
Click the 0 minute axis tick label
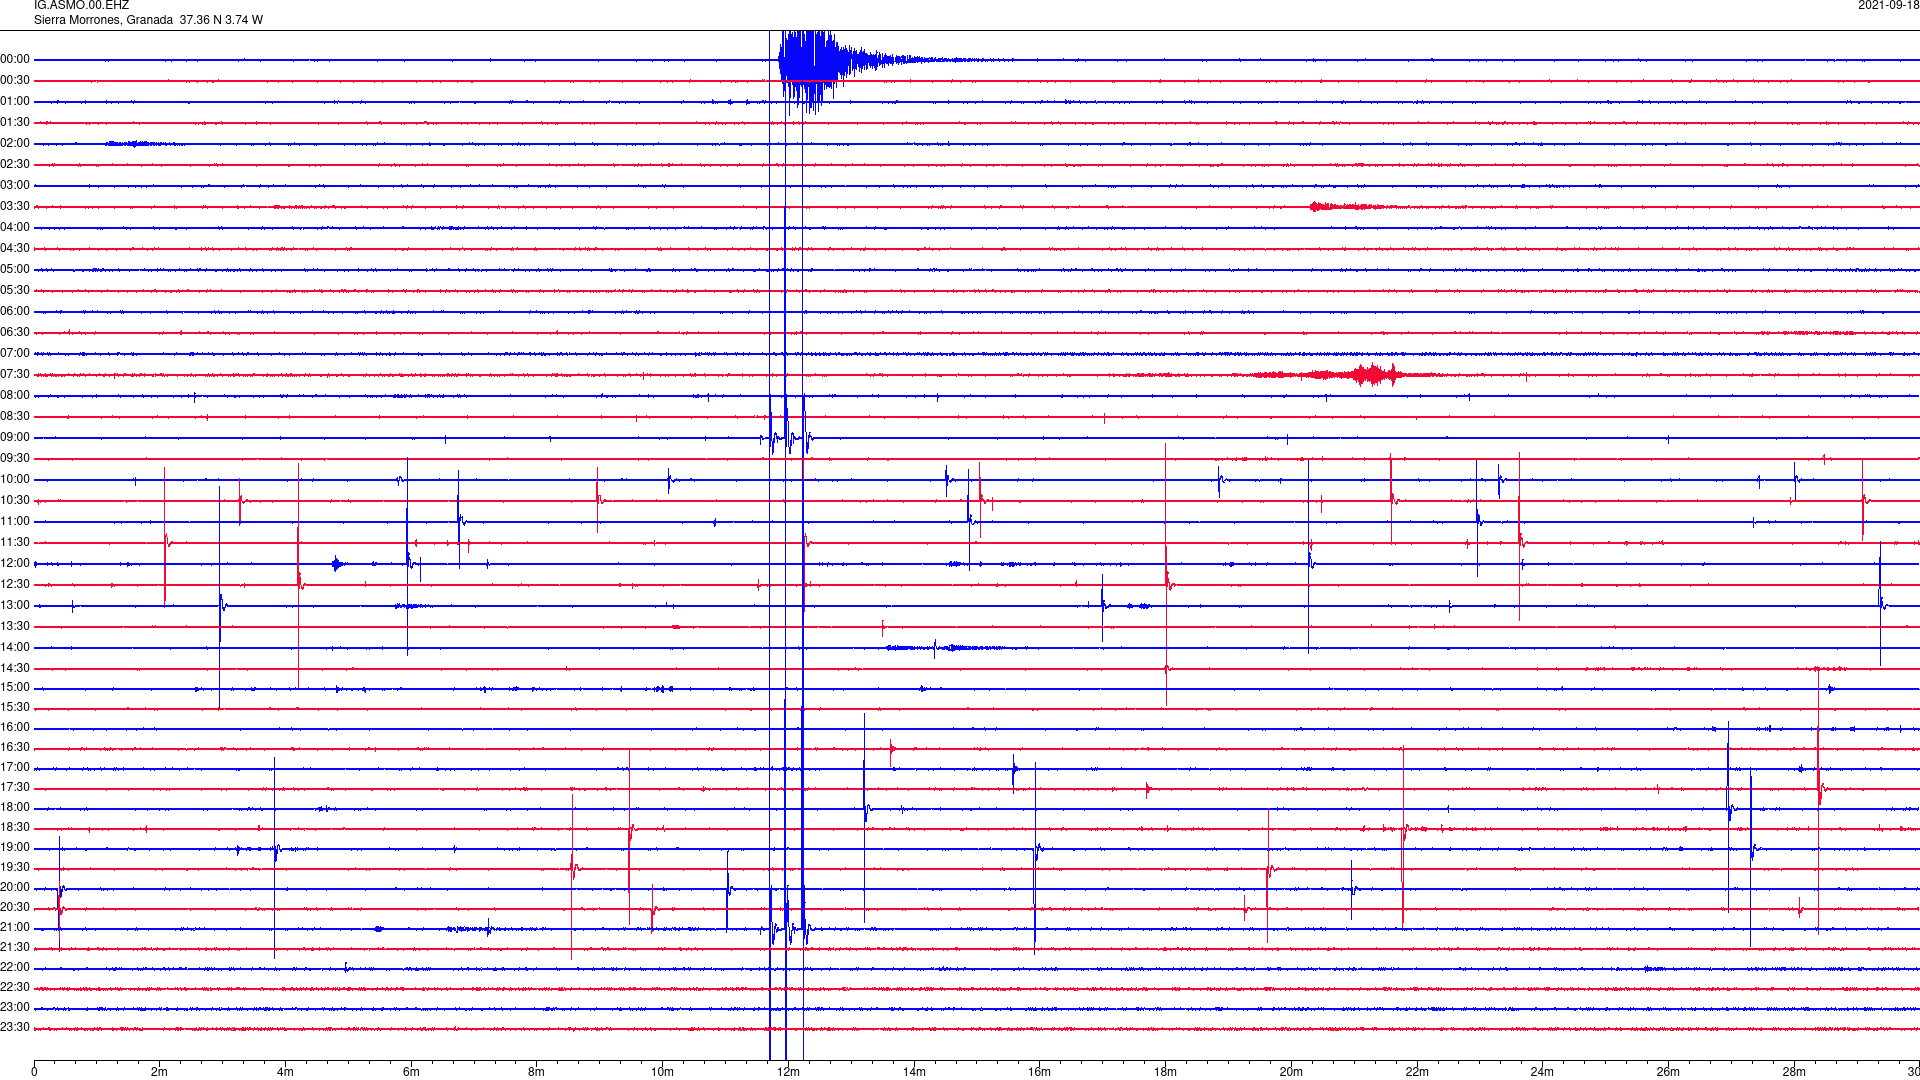(x=34, y=1072)
